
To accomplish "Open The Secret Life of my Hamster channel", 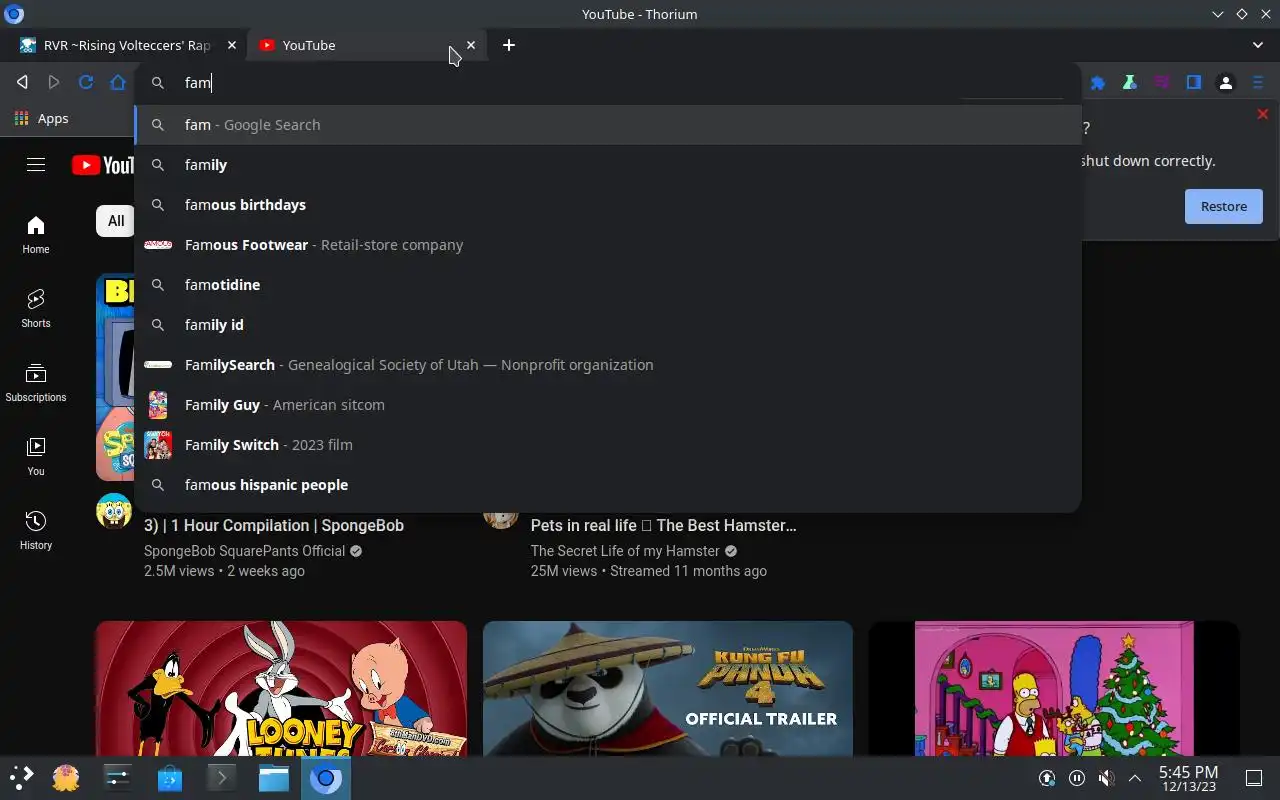I will pos(625,551).
